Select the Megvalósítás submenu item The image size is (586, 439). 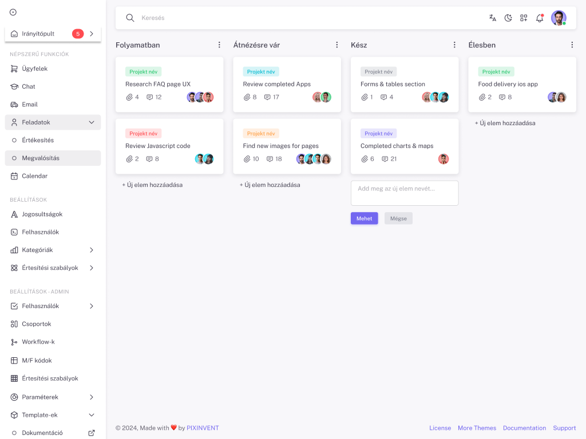pos(53,158)
